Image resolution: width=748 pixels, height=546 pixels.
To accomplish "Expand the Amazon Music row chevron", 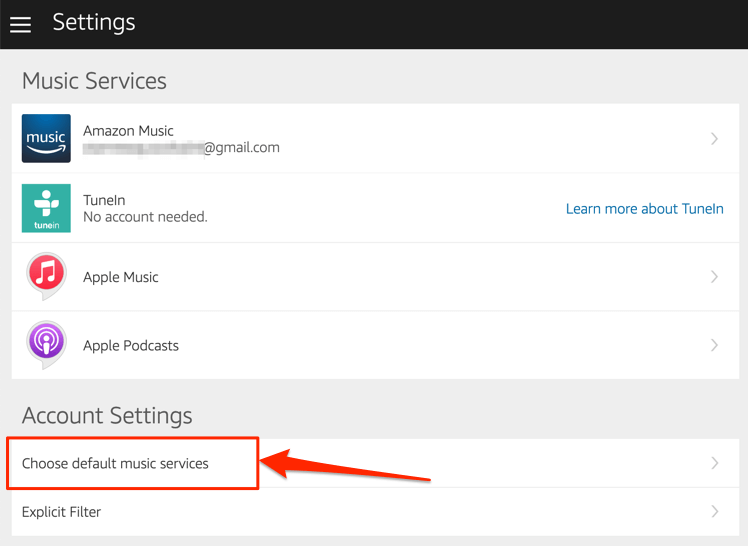I will 714,139.
